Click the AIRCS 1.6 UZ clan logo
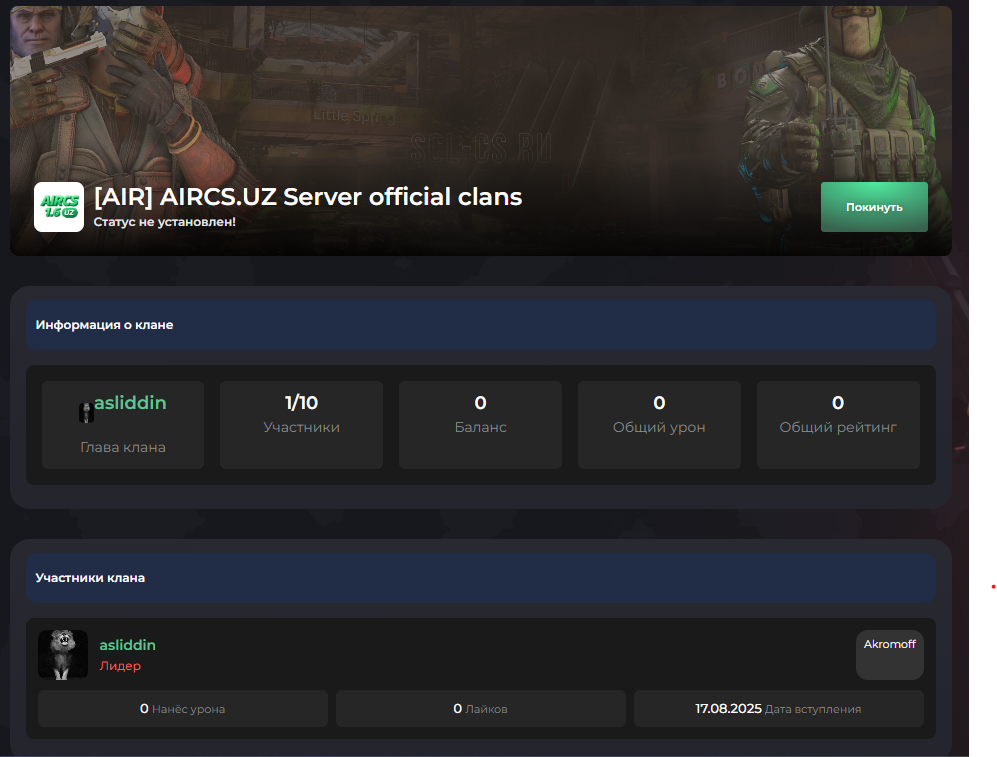The height and width of the screenshot is (757, 997). pos(58,207)
